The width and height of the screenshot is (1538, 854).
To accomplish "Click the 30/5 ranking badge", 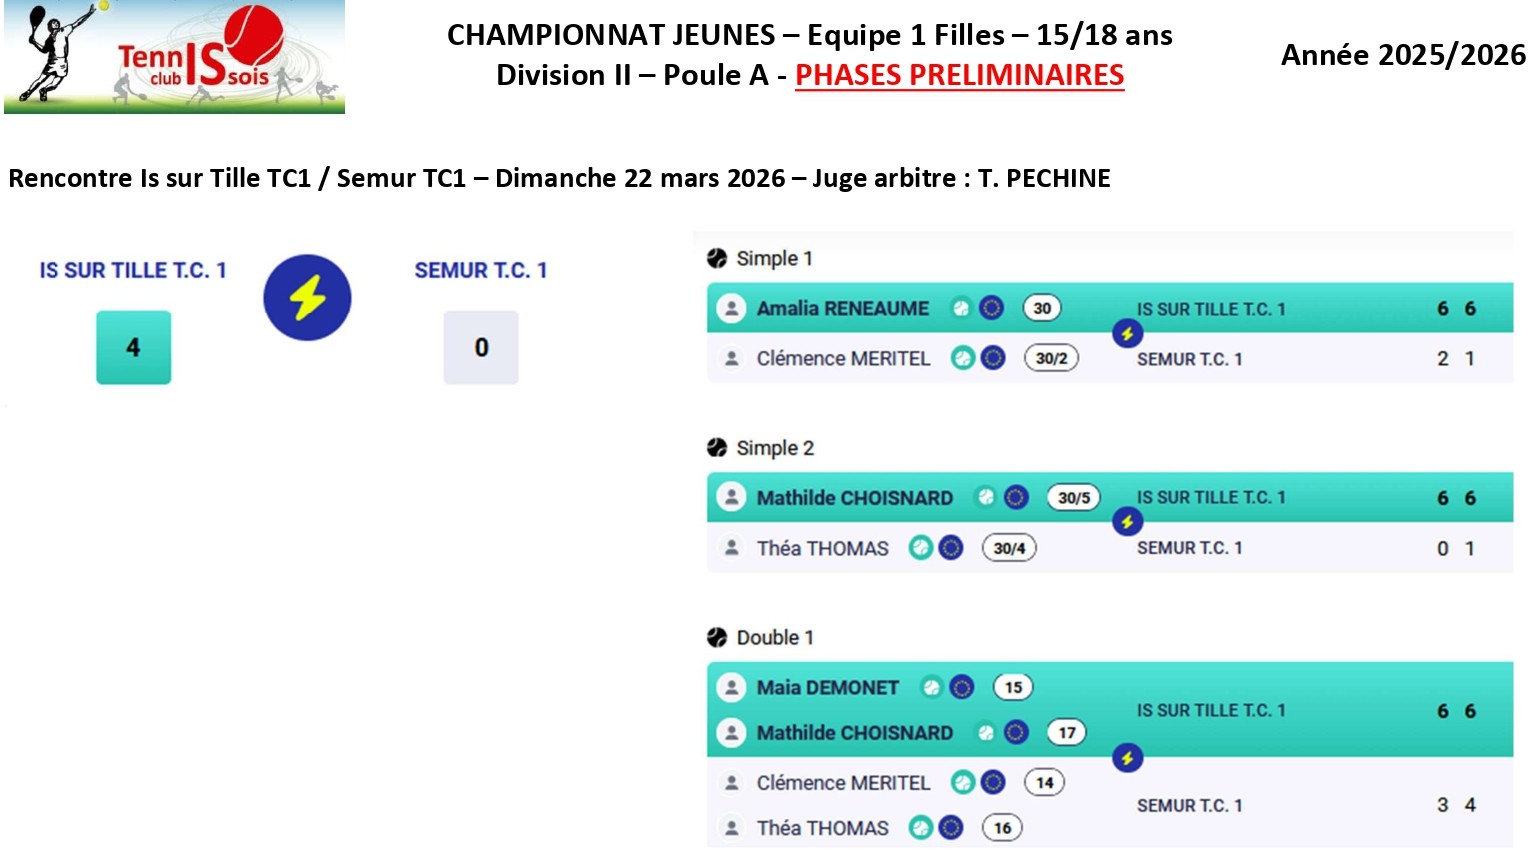I will pyautogui.click(x=1073, y=498).
